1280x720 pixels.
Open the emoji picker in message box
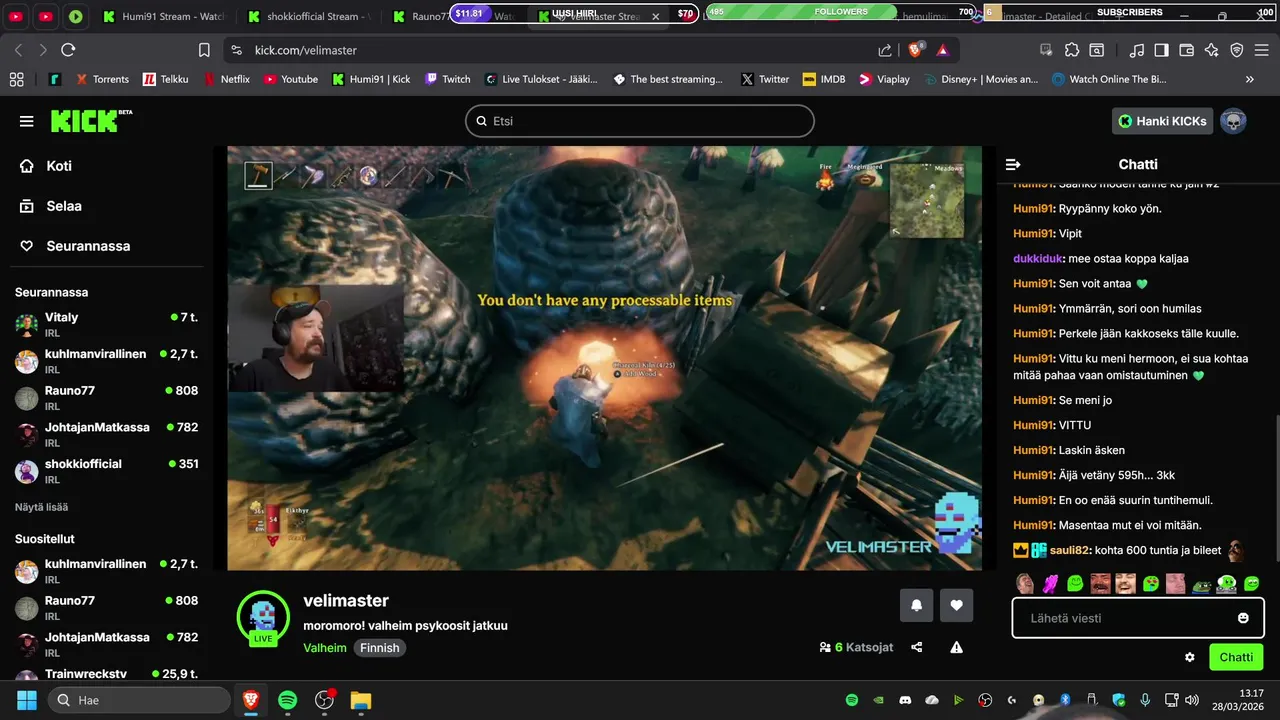[1243, 618]
